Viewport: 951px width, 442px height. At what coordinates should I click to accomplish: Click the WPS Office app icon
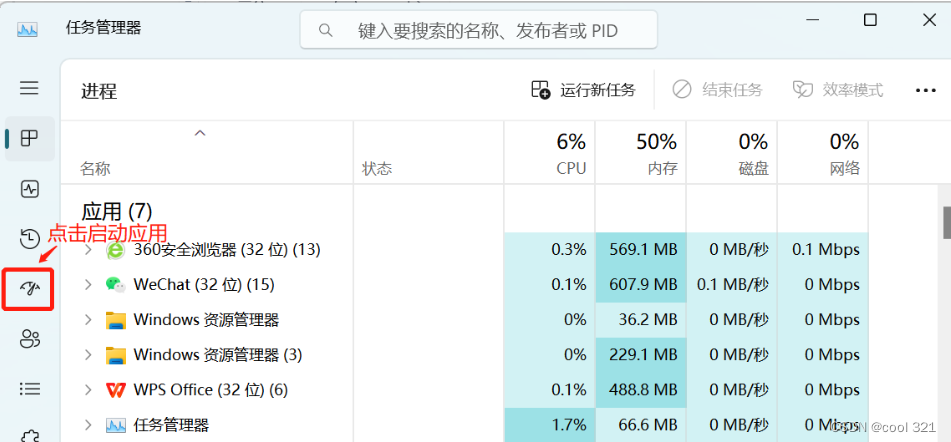(115, 389)
